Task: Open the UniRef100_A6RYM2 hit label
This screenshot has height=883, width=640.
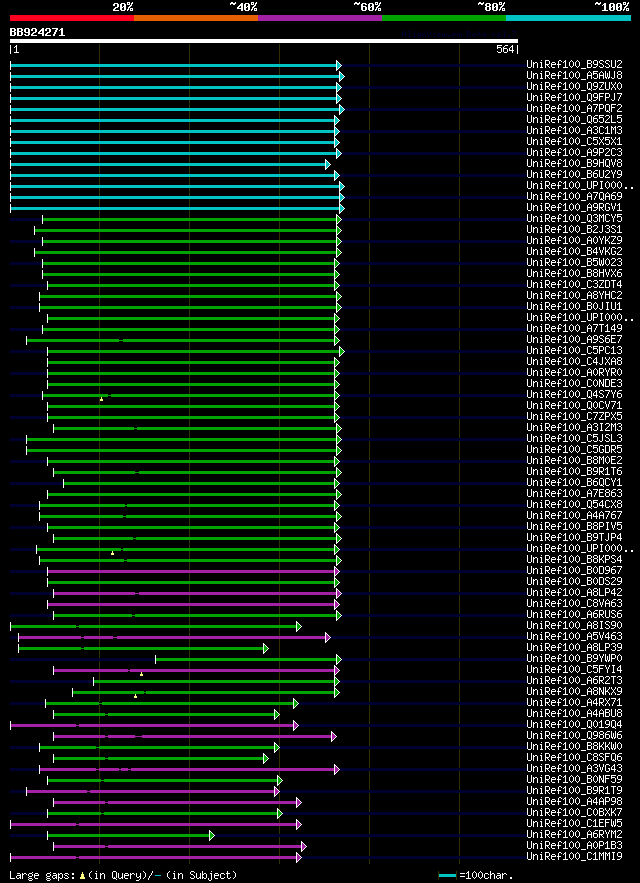Action: coord(574,835)
